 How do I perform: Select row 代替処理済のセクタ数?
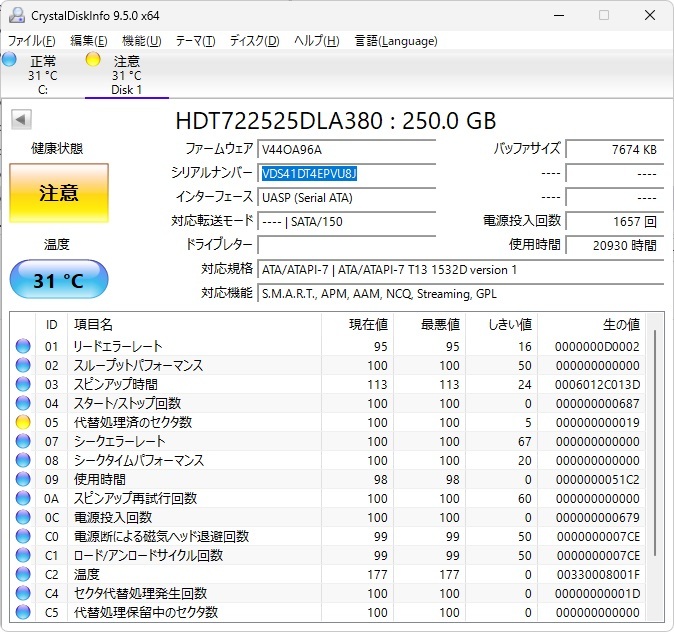click(327, 422)
